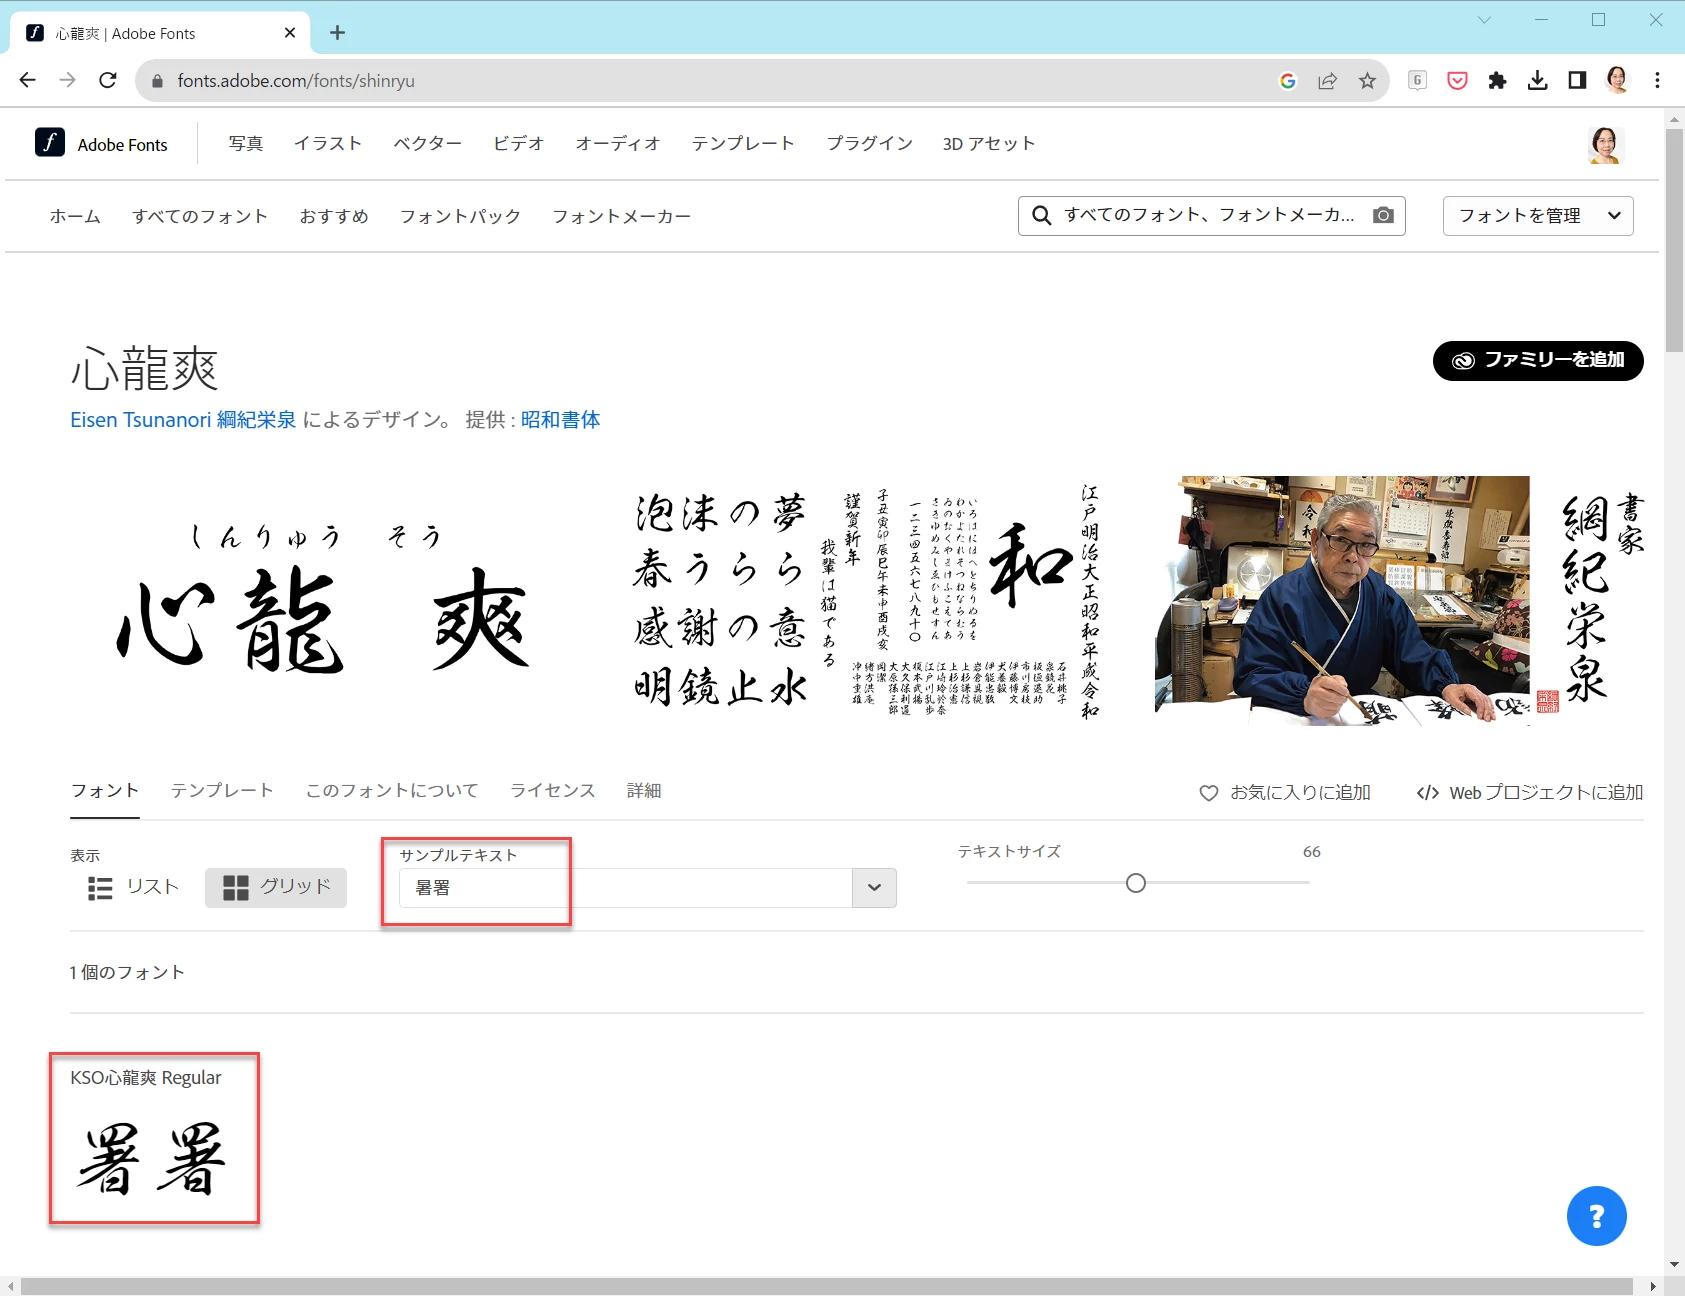Viewport: 1685px width, 1296px height.
Task: Reload the current page
Action: pos(108,80)
